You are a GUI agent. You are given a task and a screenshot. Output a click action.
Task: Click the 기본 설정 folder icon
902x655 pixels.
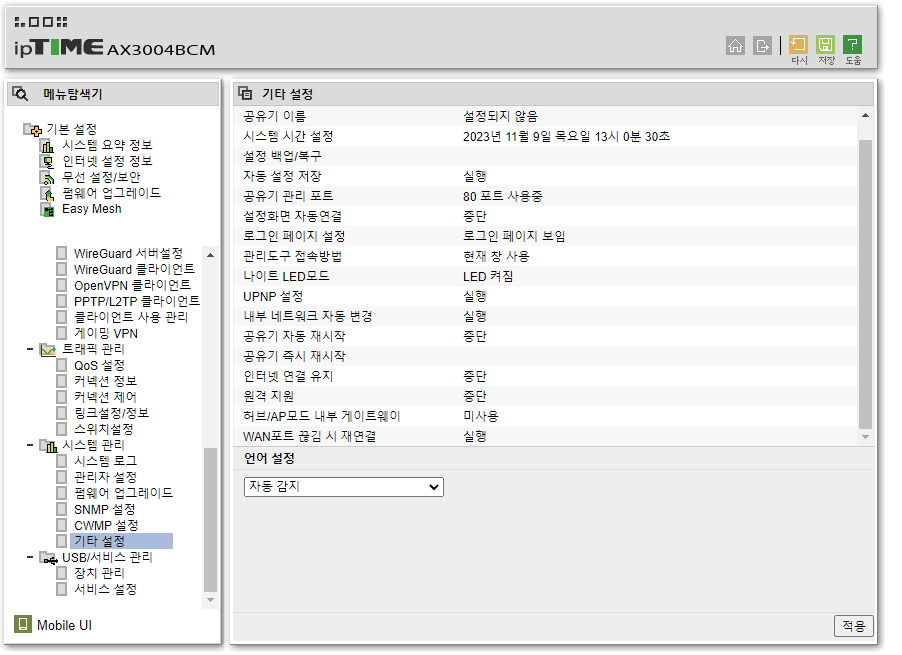click(32, 129)
